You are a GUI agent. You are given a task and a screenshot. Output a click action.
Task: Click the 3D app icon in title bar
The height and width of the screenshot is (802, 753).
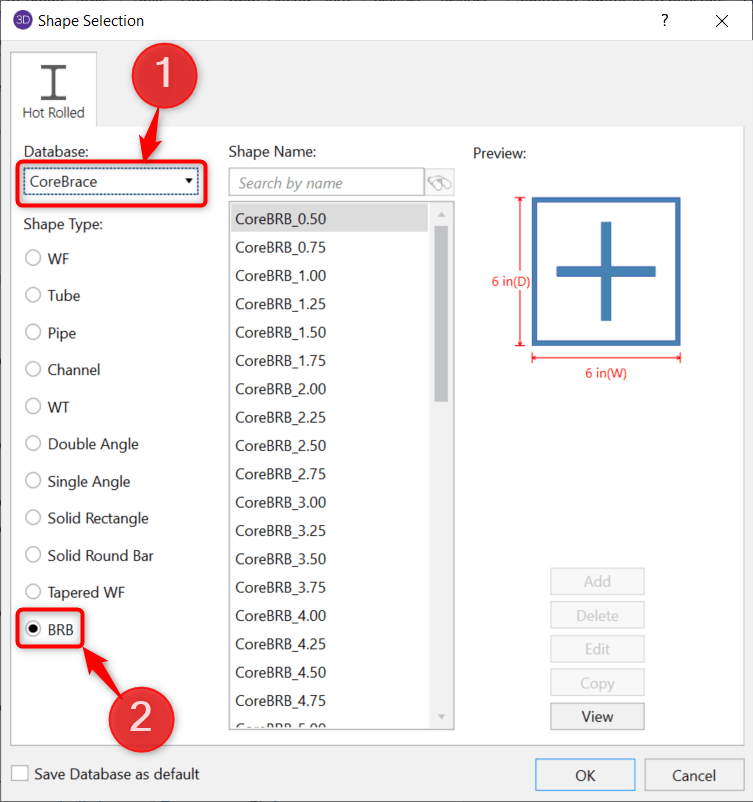tap(22, 20)
